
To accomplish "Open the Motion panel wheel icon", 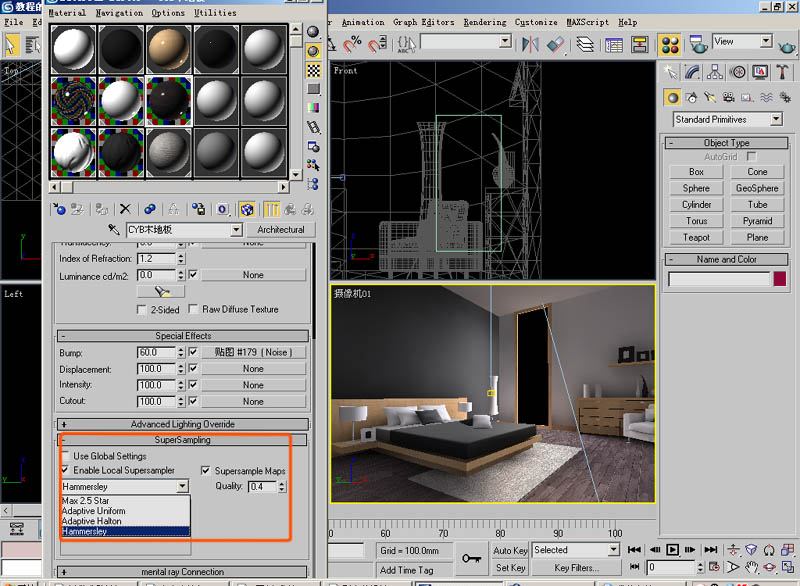I will pos(738,72).
